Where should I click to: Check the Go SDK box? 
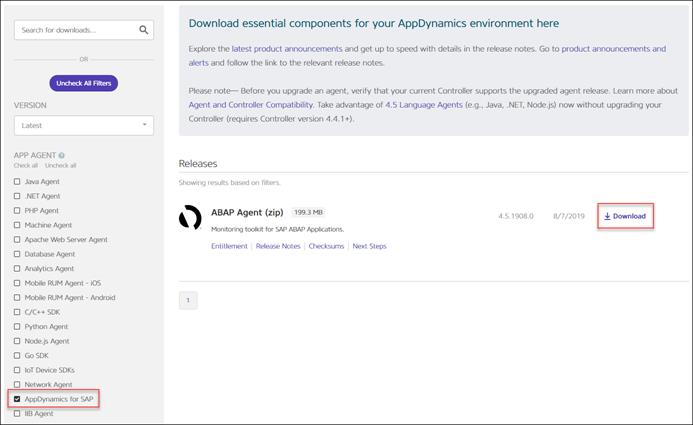coord(17,355)
